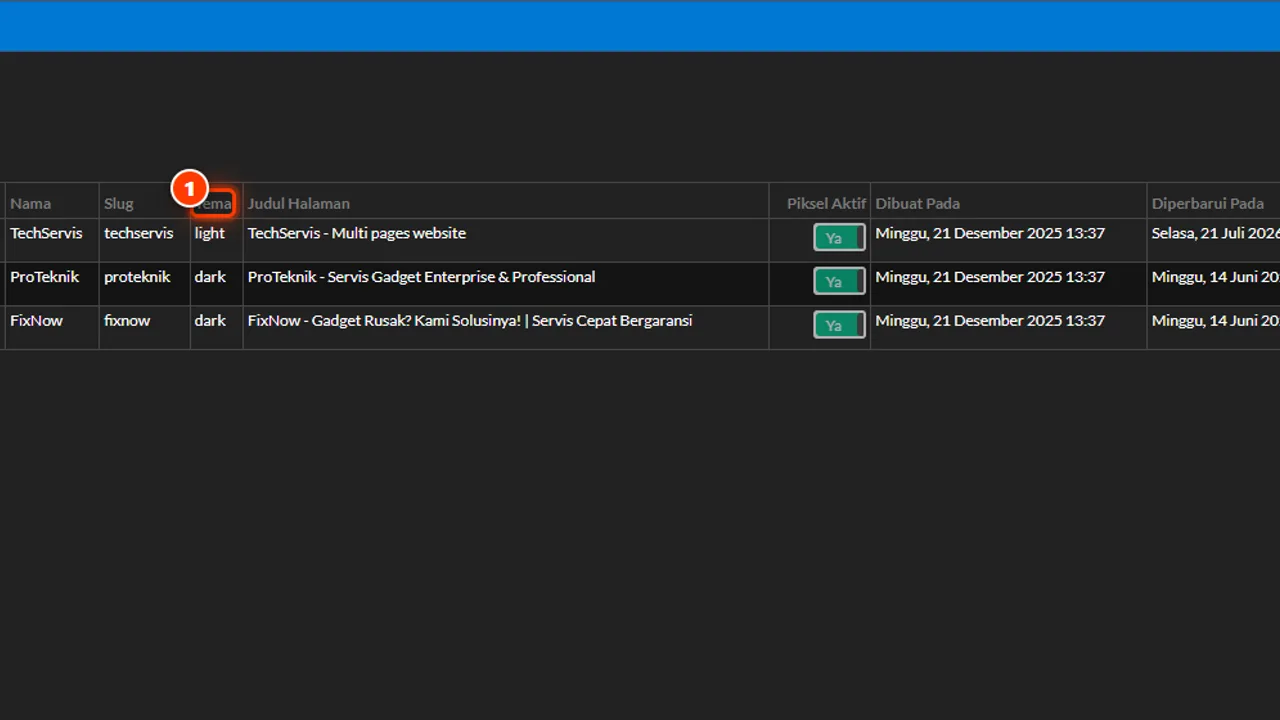The image size is (1280, 720).
Task: Click the highlighted Tema column header
Action: click(214, 203)
